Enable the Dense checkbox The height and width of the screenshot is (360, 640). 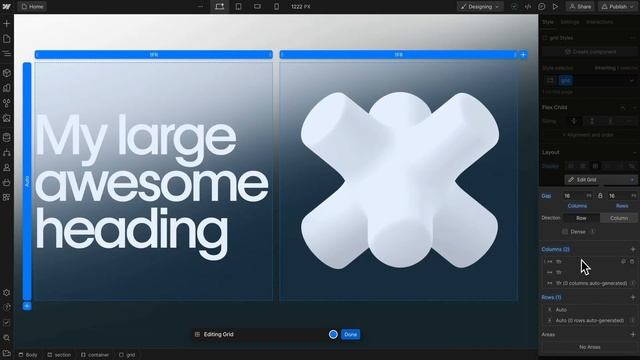[565, 231]
